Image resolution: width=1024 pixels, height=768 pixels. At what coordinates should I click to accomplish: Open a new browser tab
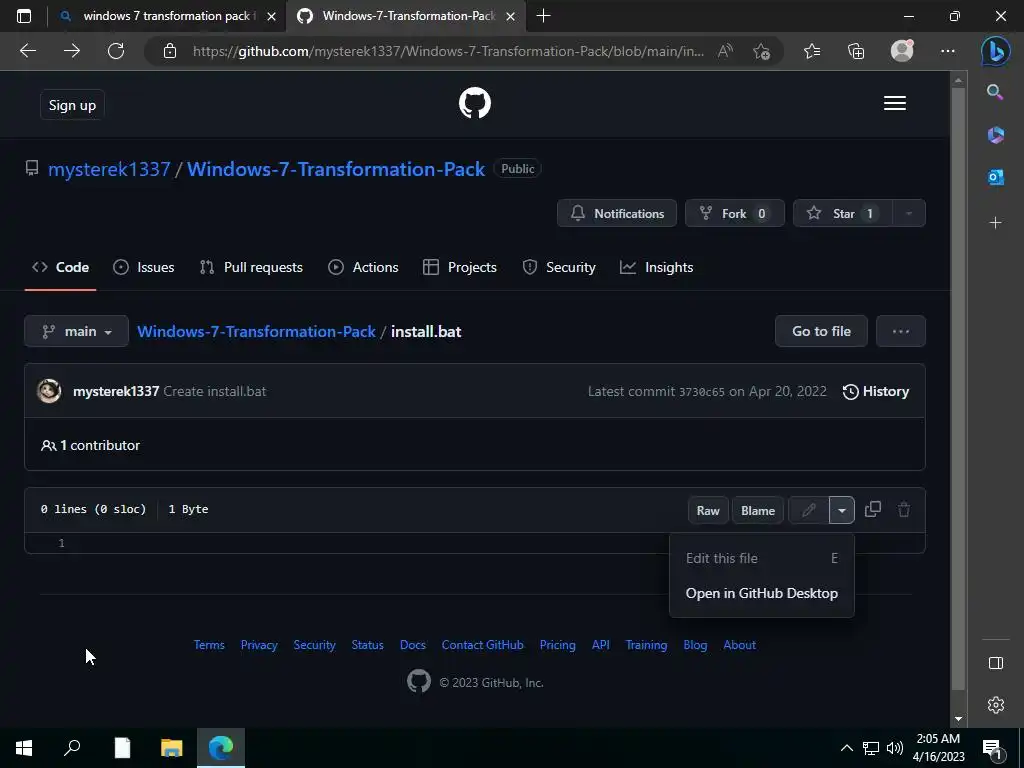pyautogui.click(x=543, y=16)
